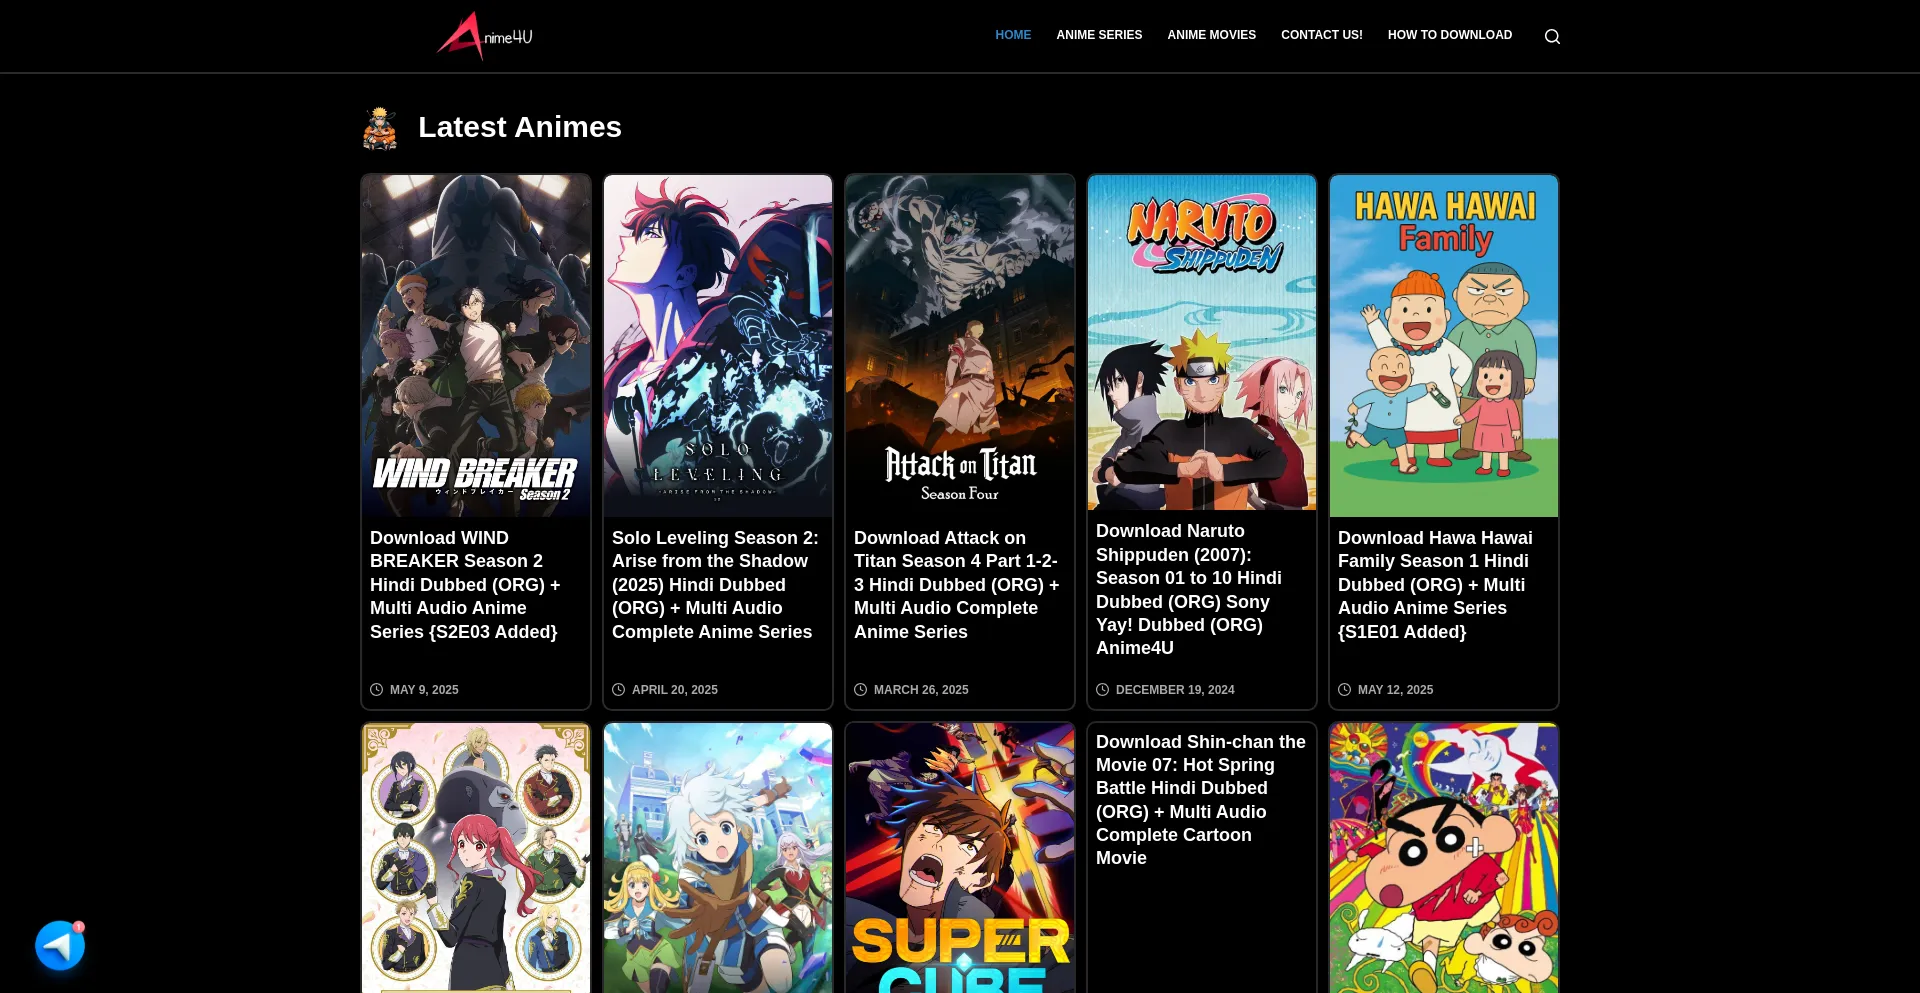
Task: Open the CONTACT US! page
Action: click(1321, 35)
